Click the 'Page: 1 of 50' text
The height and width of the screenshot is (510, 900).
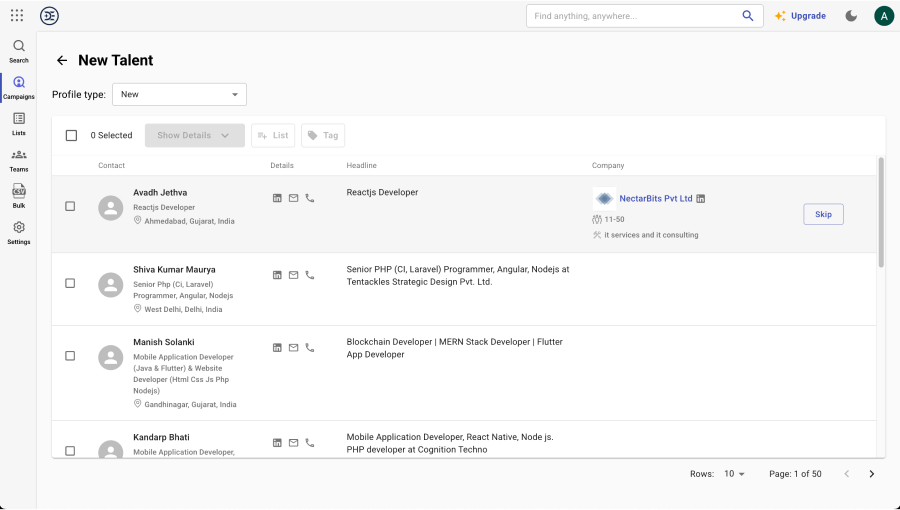(x=795, y=474)
